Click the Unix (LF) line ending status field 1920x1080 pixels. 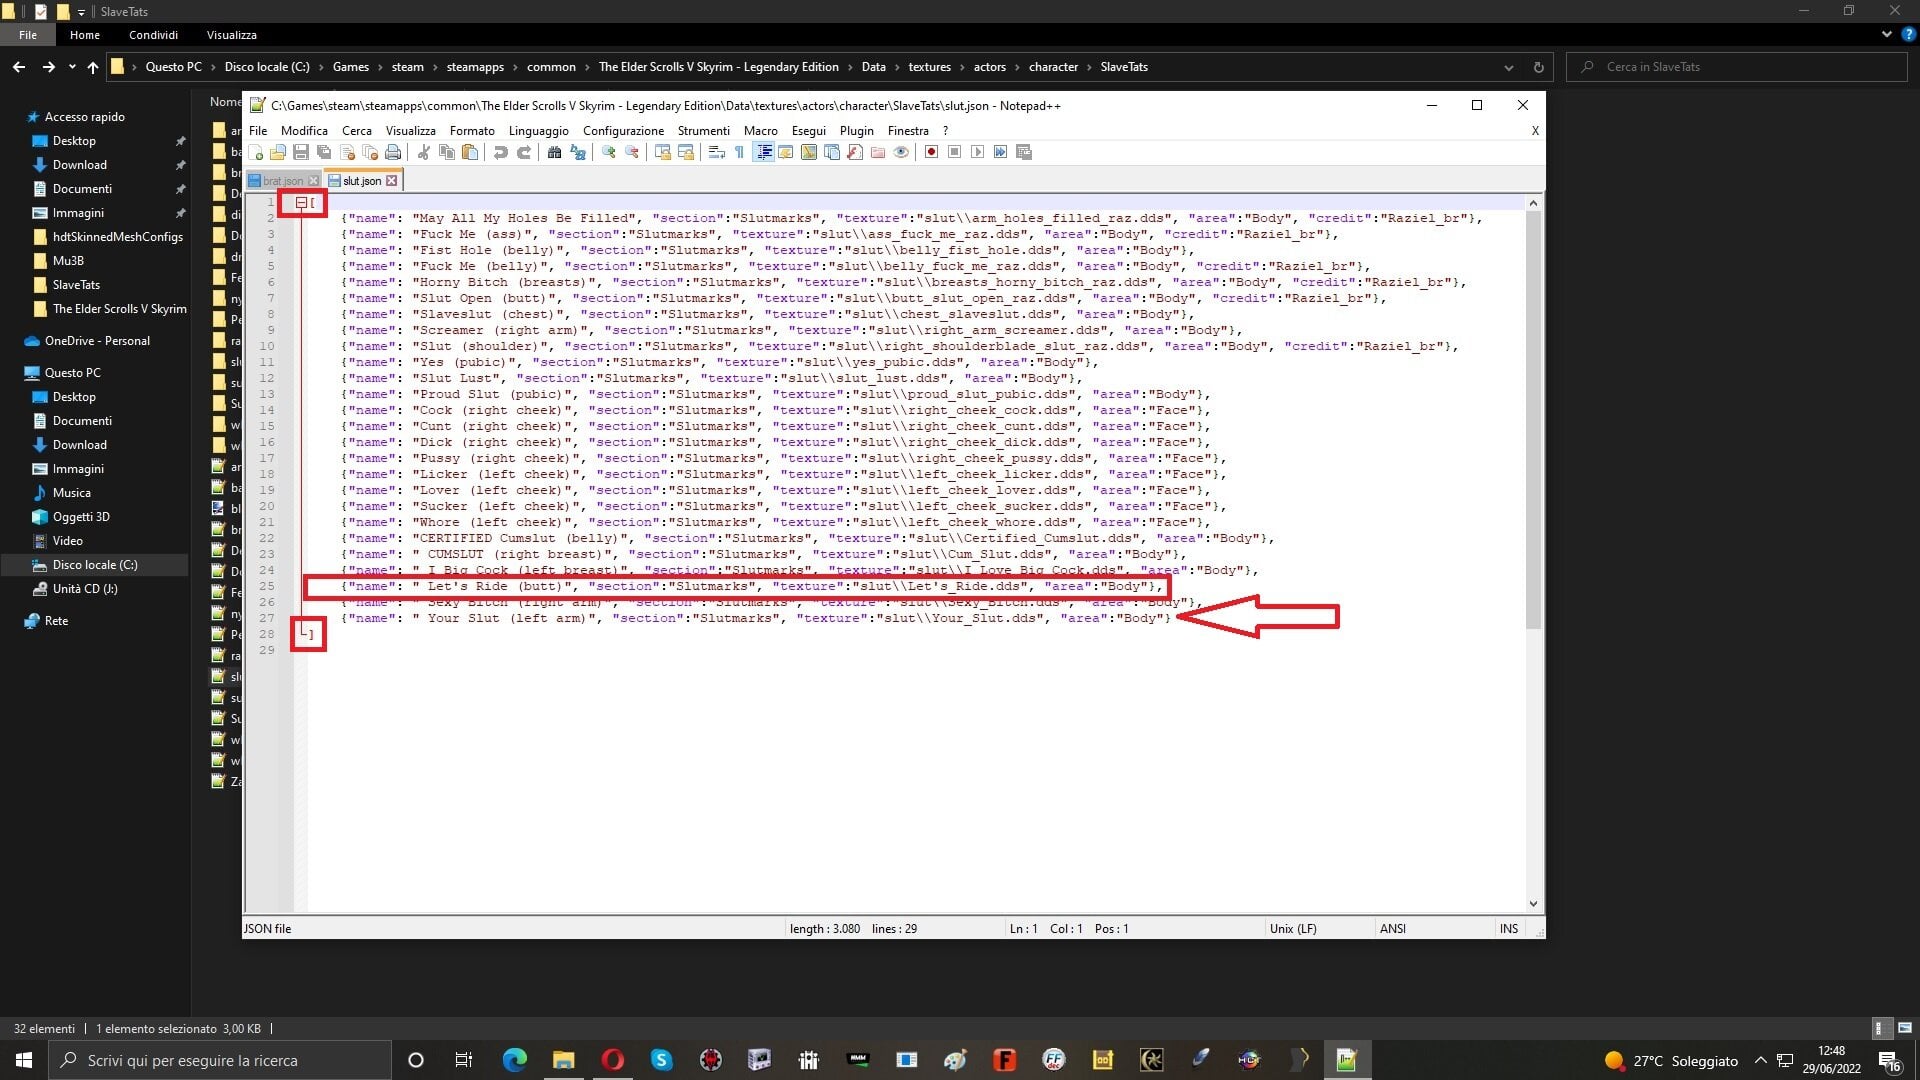1293,929
